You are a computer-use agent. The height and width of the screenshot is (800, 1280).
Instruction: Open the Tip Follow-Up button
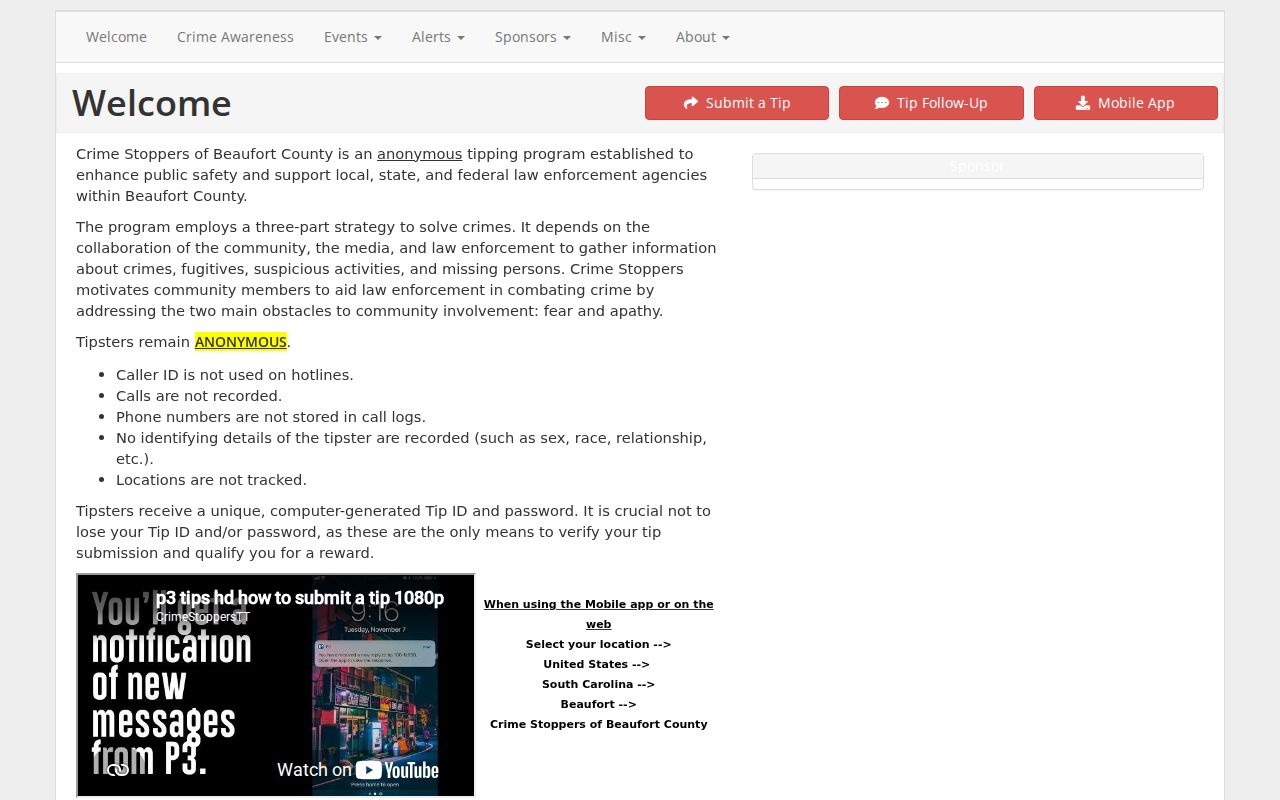(931, 103)
